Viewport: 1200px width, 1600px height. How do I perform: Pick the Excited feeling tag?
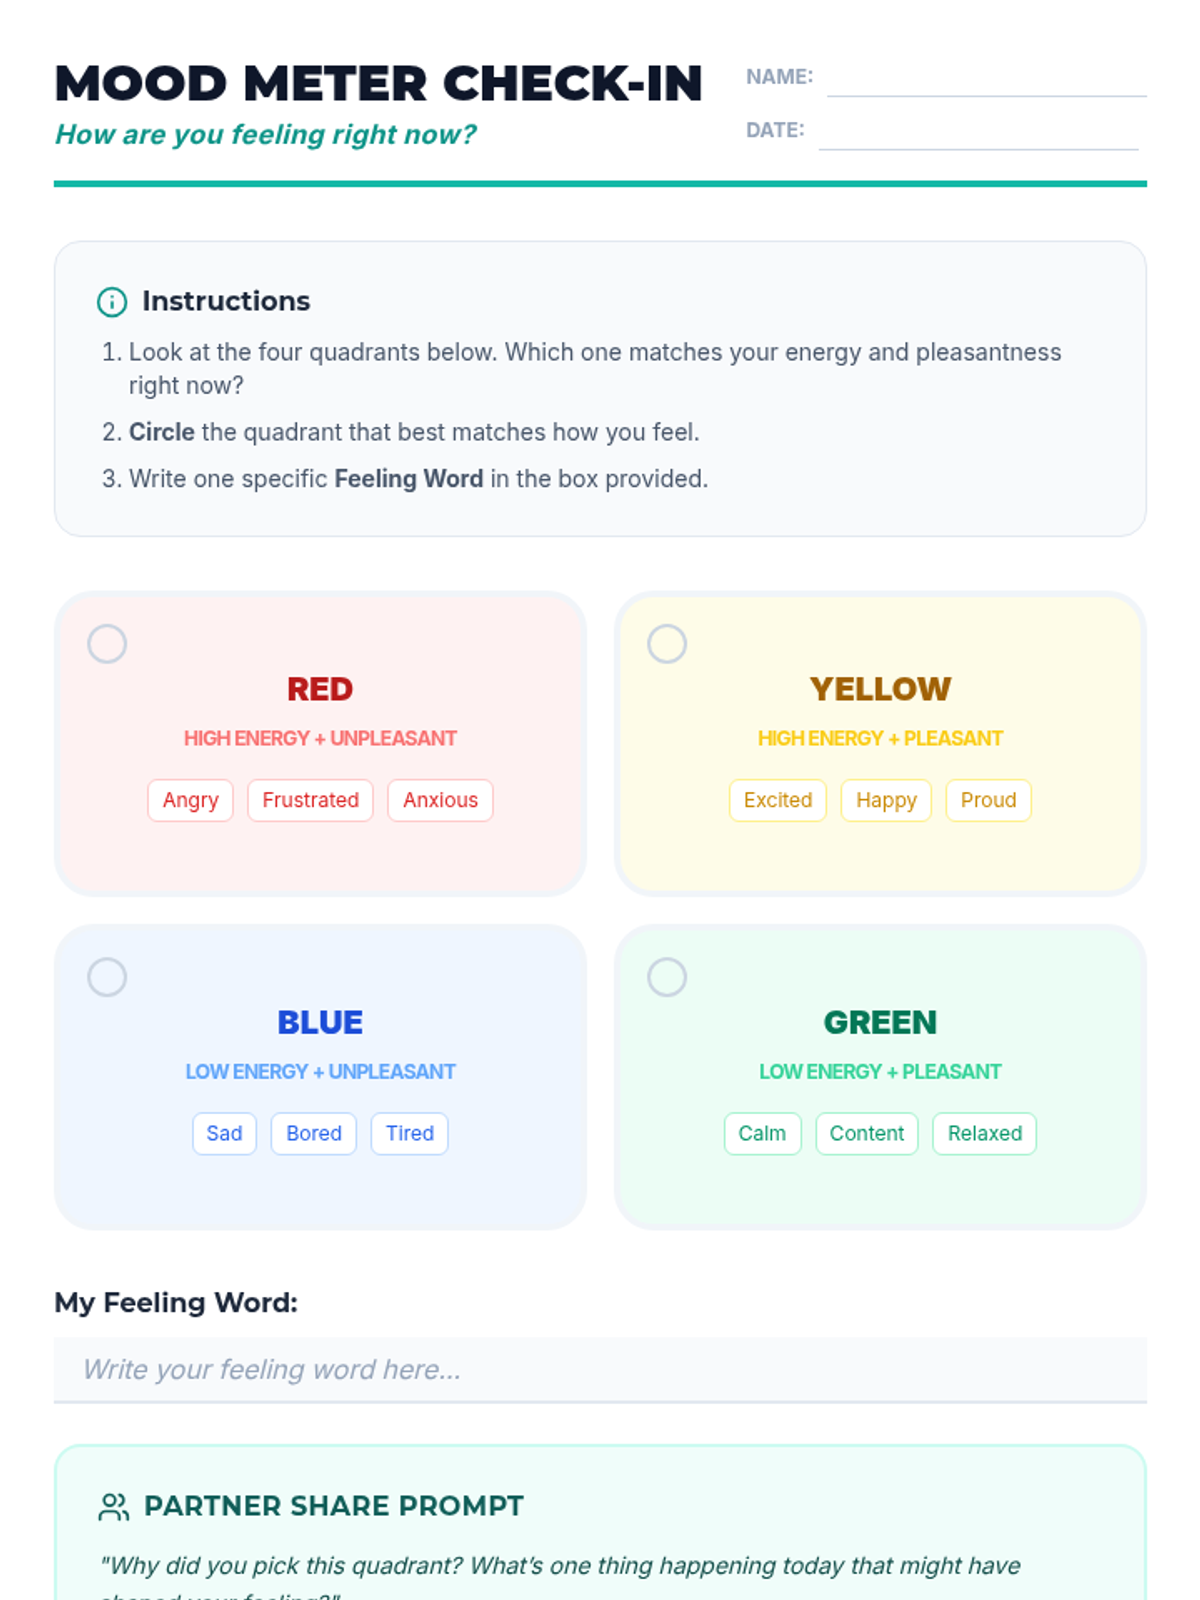coord(777,800)
